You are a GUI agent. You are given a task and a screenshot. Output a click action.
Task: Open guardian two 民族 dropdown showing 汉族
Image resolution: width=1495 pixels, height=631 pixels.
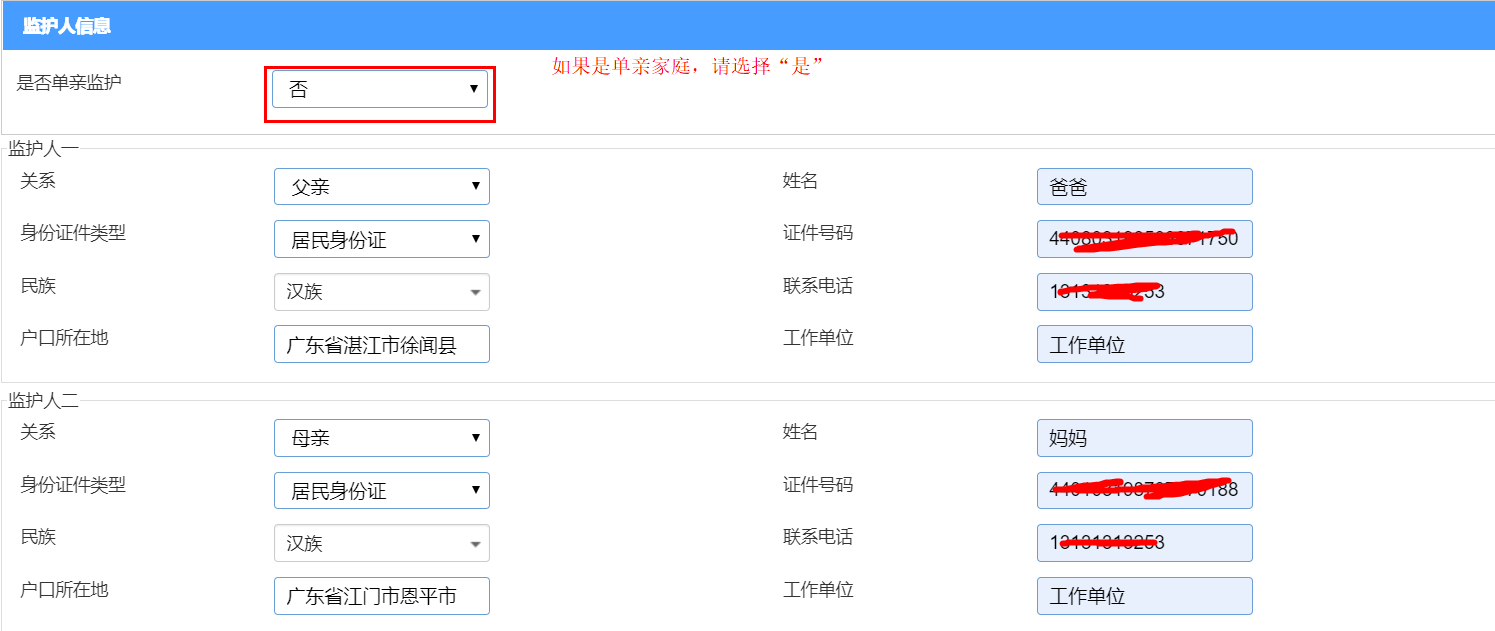[x=381, y=543]
